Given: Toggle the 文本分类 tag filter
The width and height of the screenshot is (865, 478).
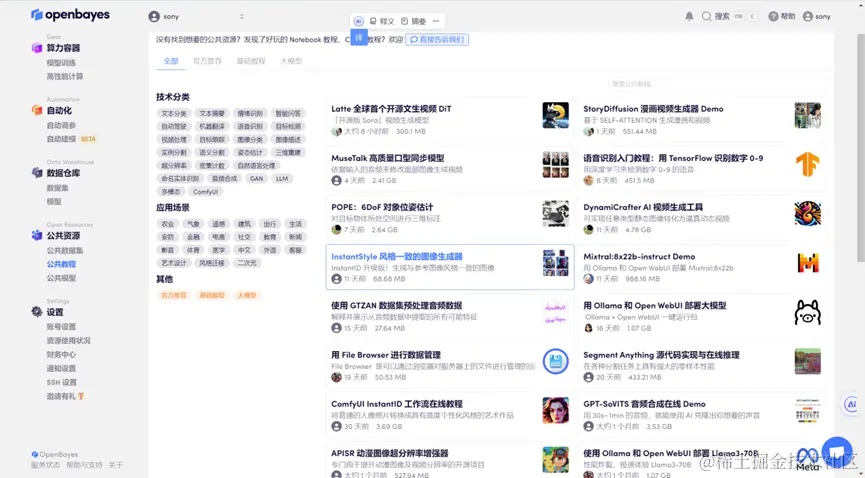Looking at the screenshot, I should pyautogui.click(x=174, y=113).
